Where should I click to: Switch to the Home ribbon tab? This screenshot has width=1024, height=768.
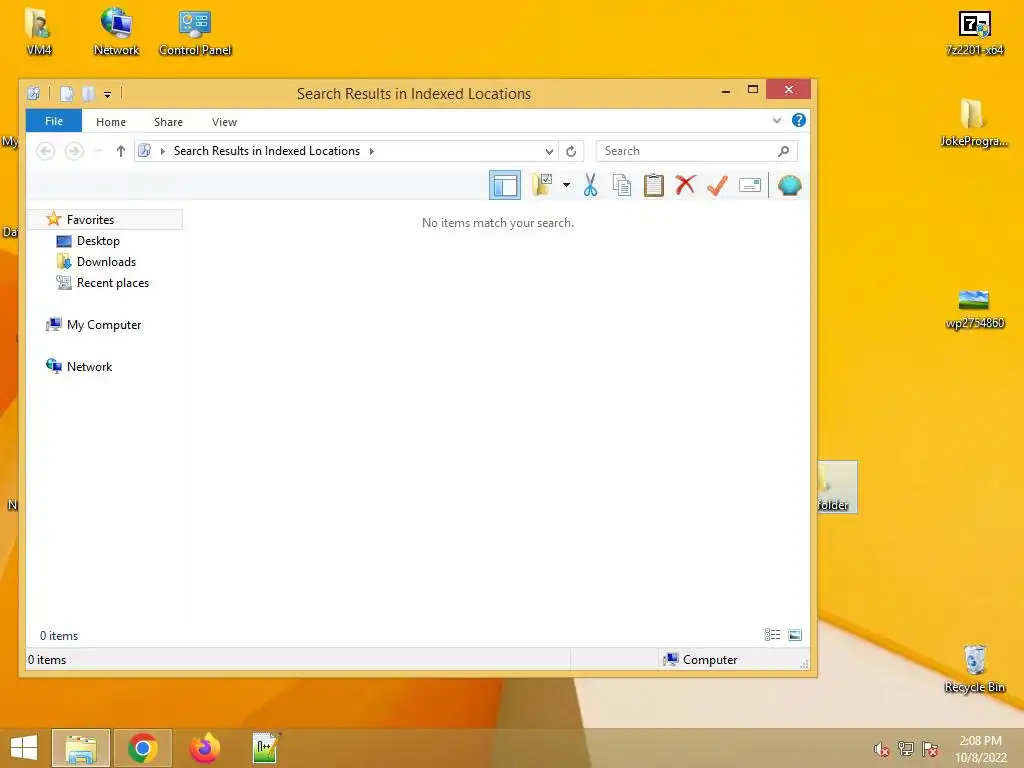click(110, 122)
